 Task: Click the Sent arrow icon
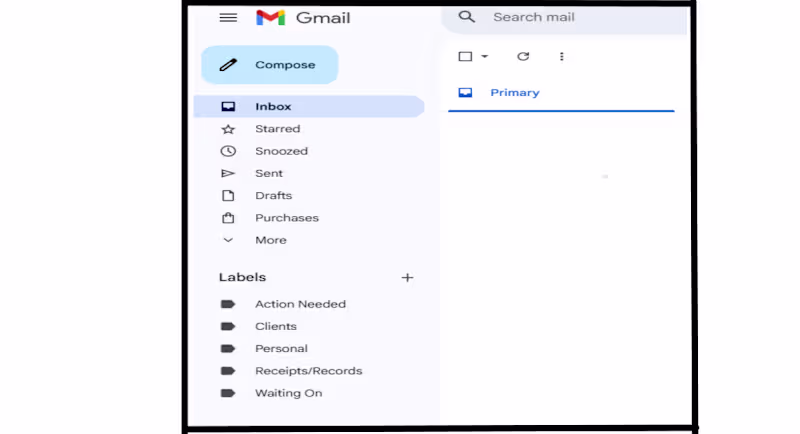click(x=228, y=173)
